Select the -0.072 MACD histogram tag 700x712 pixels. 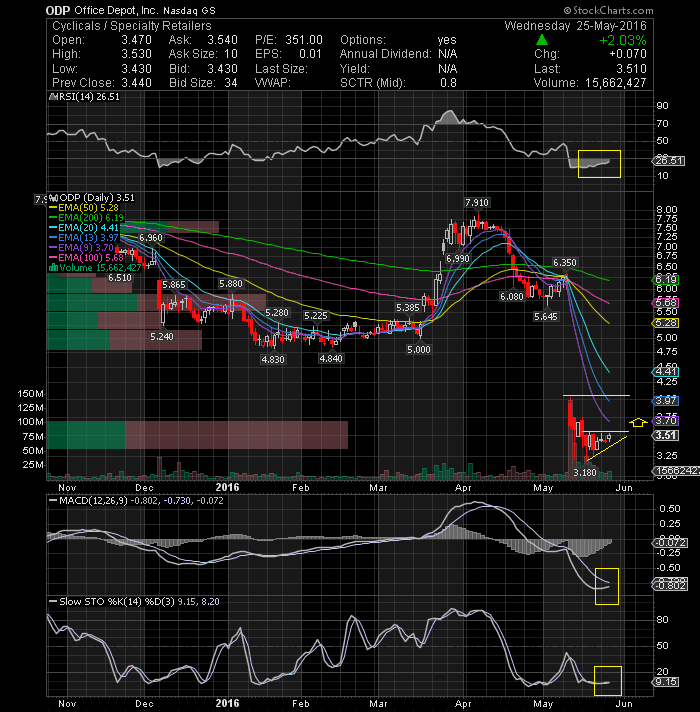click(x=670, y=543)
